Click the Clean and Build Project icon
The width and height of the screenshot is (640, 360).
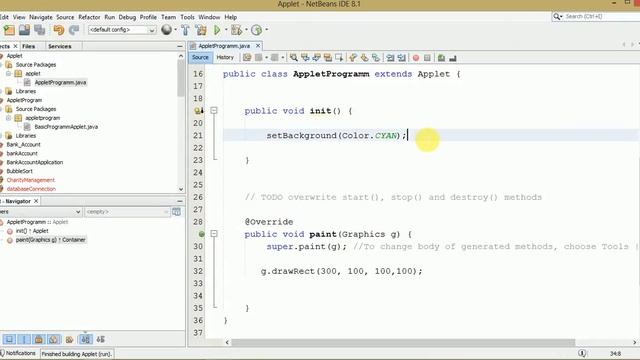(x=201, y=30)
